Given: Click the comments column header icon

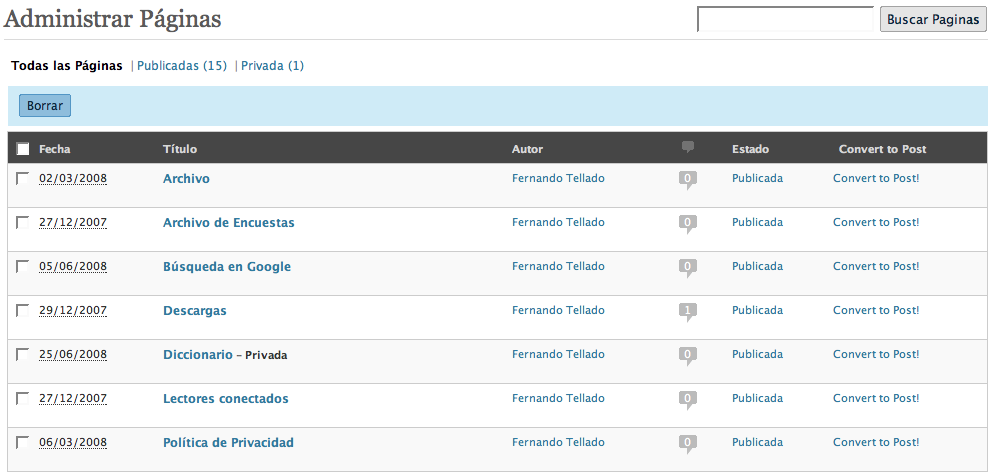Looking at the screenshot, I should coord(688,148).
